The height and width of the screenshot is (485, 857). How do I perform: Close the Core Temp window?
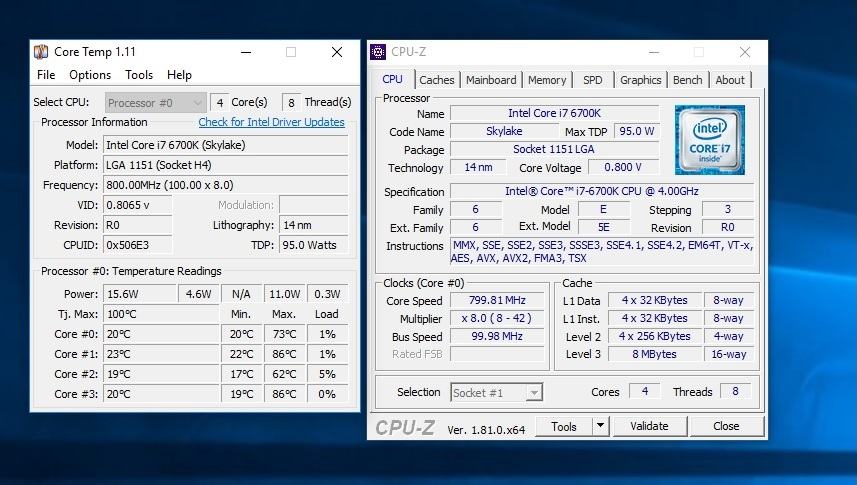point(337,52)
